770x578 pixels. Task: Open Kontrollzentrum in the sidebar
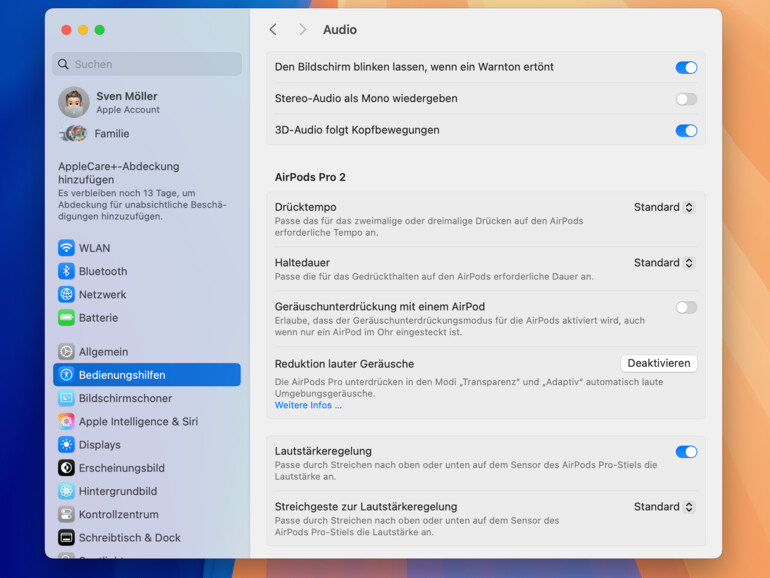(x=118, y=514)
